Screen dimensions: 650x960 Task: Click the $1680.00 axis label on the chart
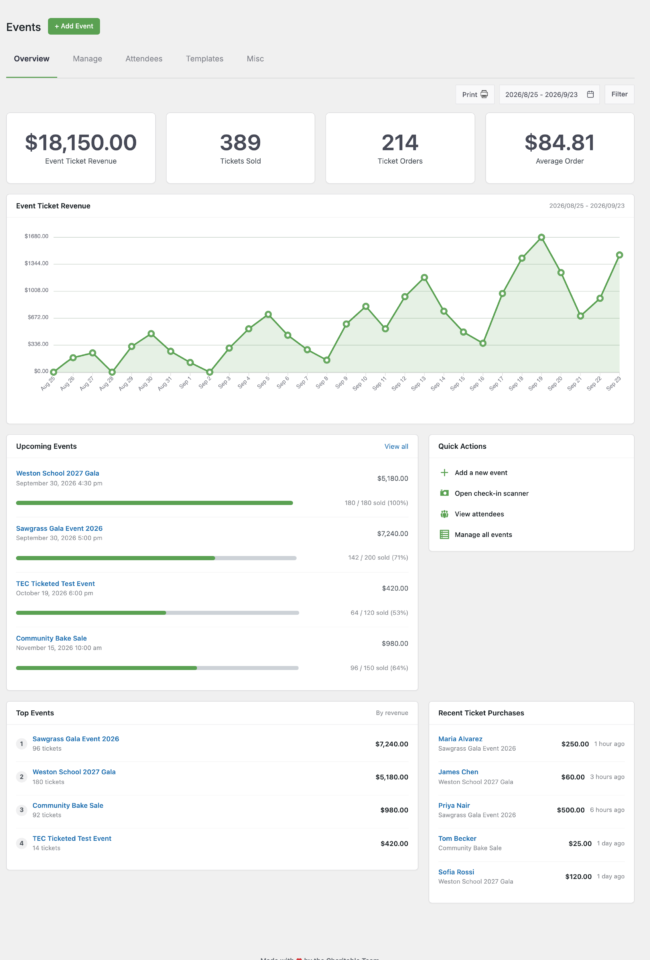[x=36, y=236]
